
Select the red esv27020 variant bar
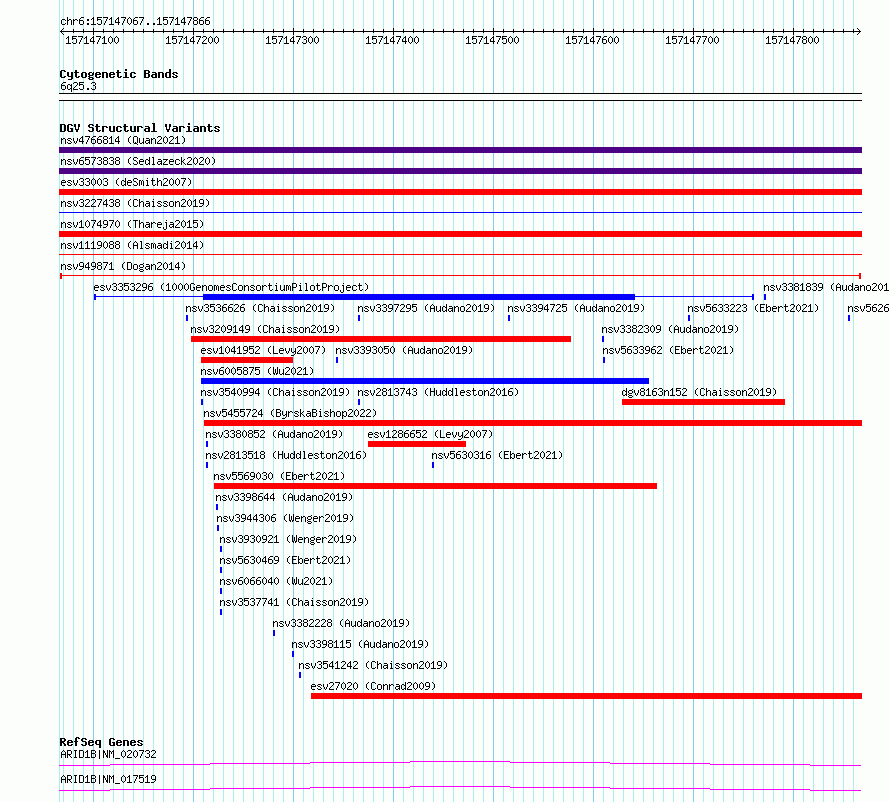[x=586, y=696]
